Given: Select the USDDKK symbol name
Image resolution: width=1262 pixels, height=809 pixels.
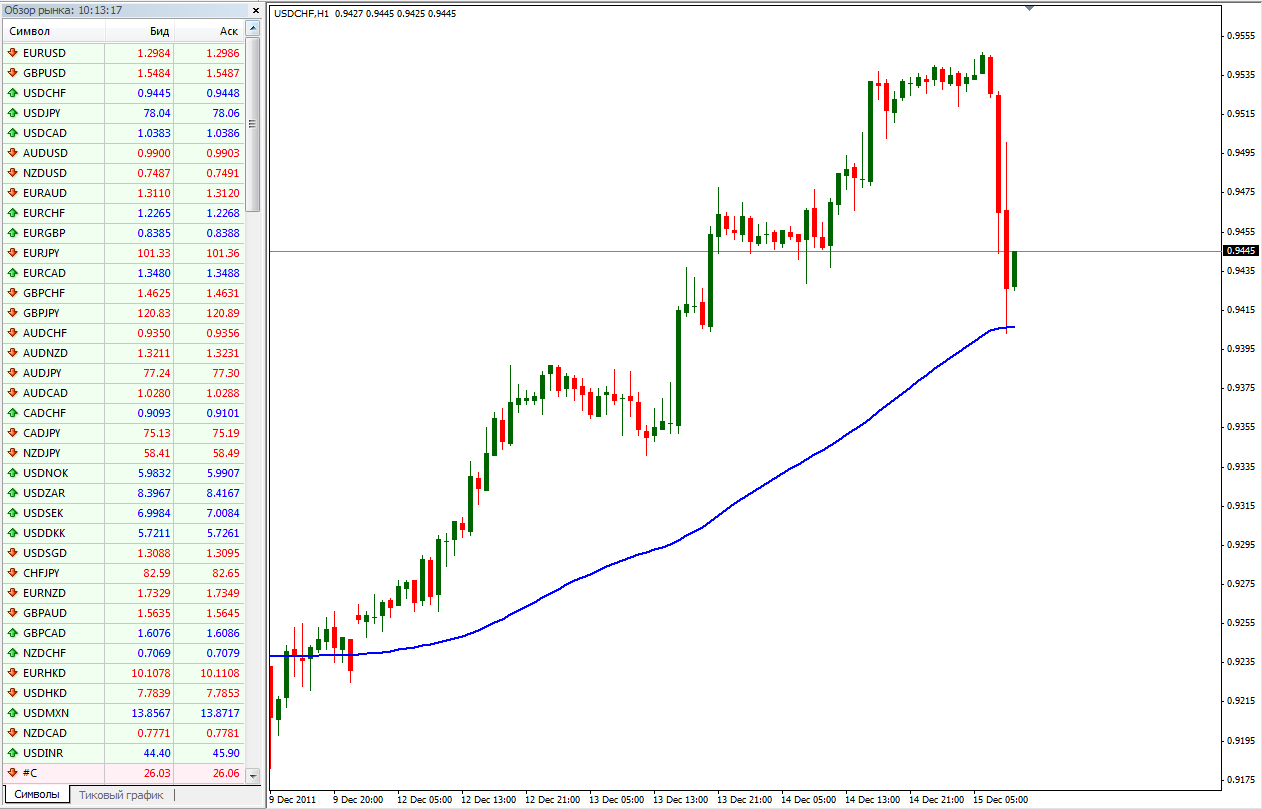Looking at the screenshot, I should pos(44,533).
